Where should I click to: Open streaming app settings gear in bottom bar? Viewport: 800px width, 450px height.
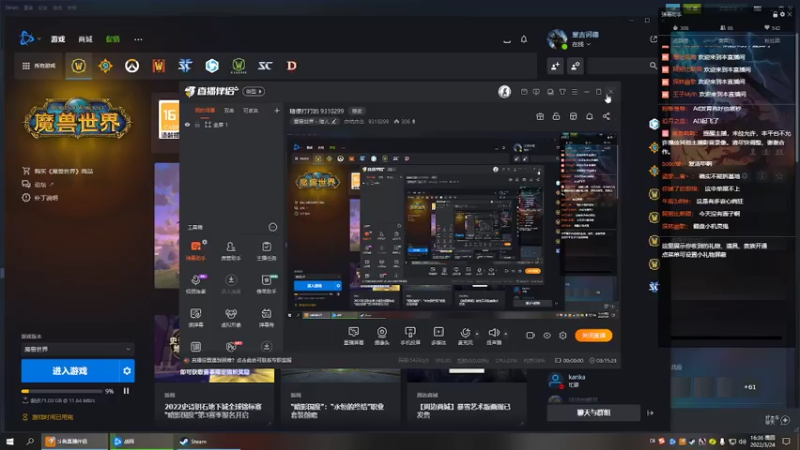(563, 335)
